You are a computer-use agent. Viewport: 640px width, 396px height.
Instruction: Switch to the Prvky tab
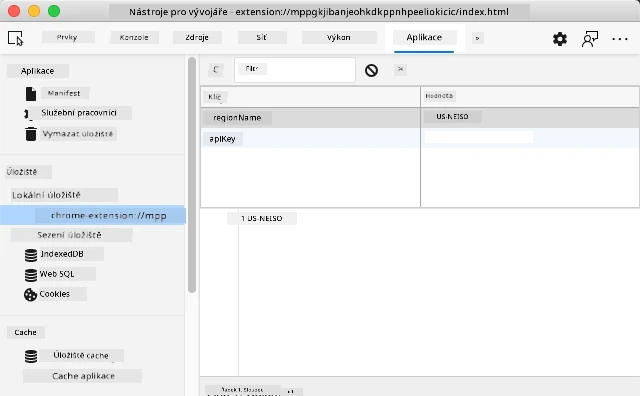(68, 37)
